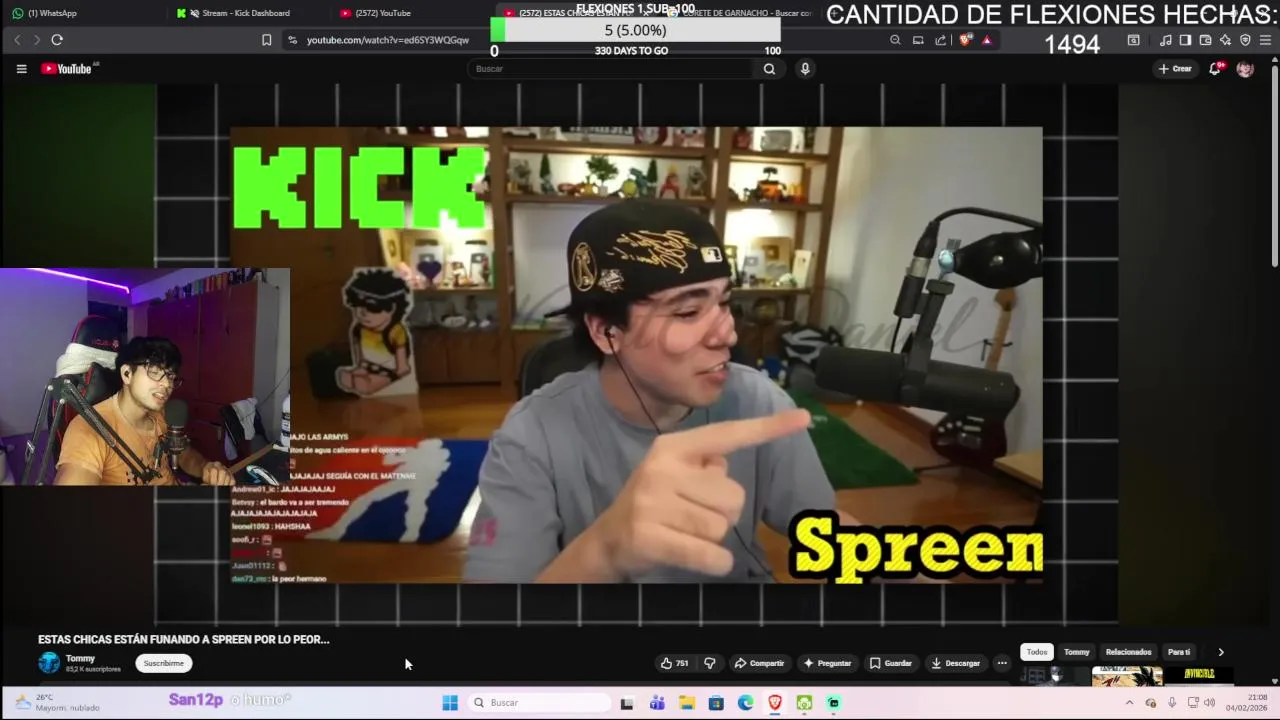Open the Microsoft Store taskbar icon
The width and height of the screenshot is (1280, 720).
tap(716, 703)
